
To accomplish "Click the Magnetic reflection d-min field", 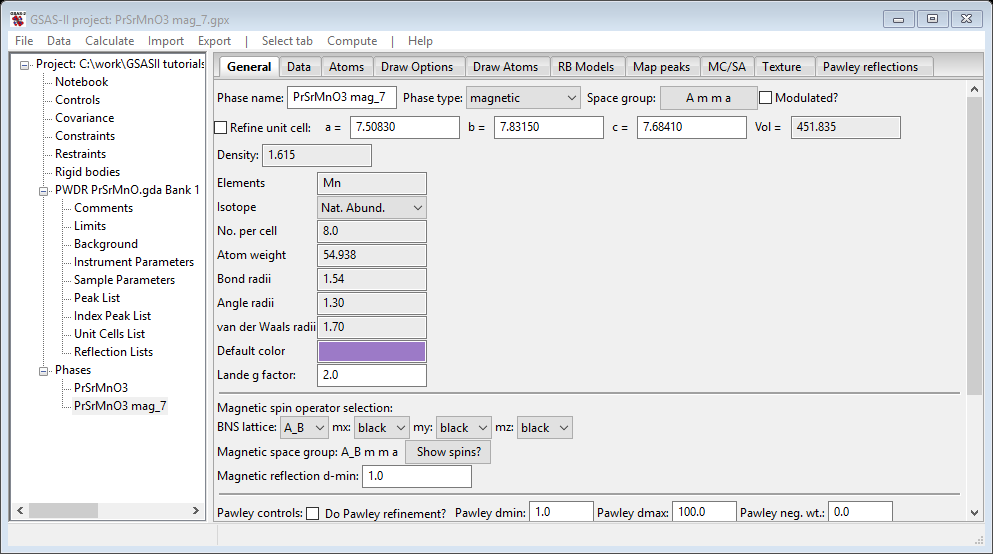I will (417, 476).
